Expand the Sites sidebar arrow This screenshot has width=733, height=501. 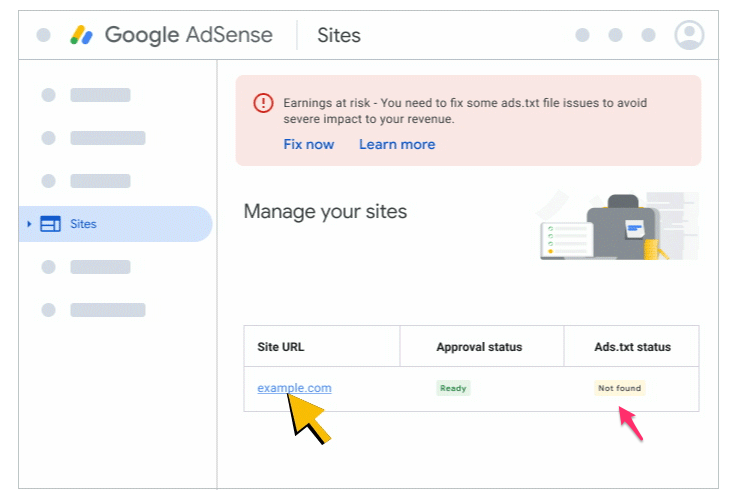click(x=29, y=224)
